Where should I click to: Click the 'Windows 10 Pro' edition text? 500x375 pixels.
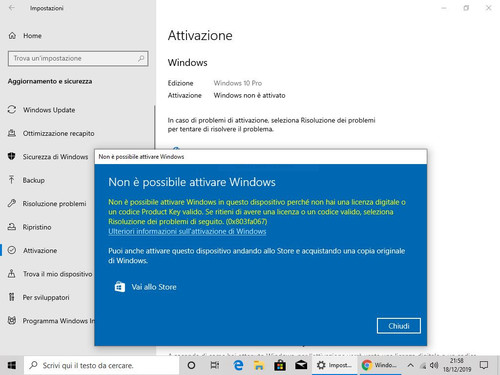point(238,83)
